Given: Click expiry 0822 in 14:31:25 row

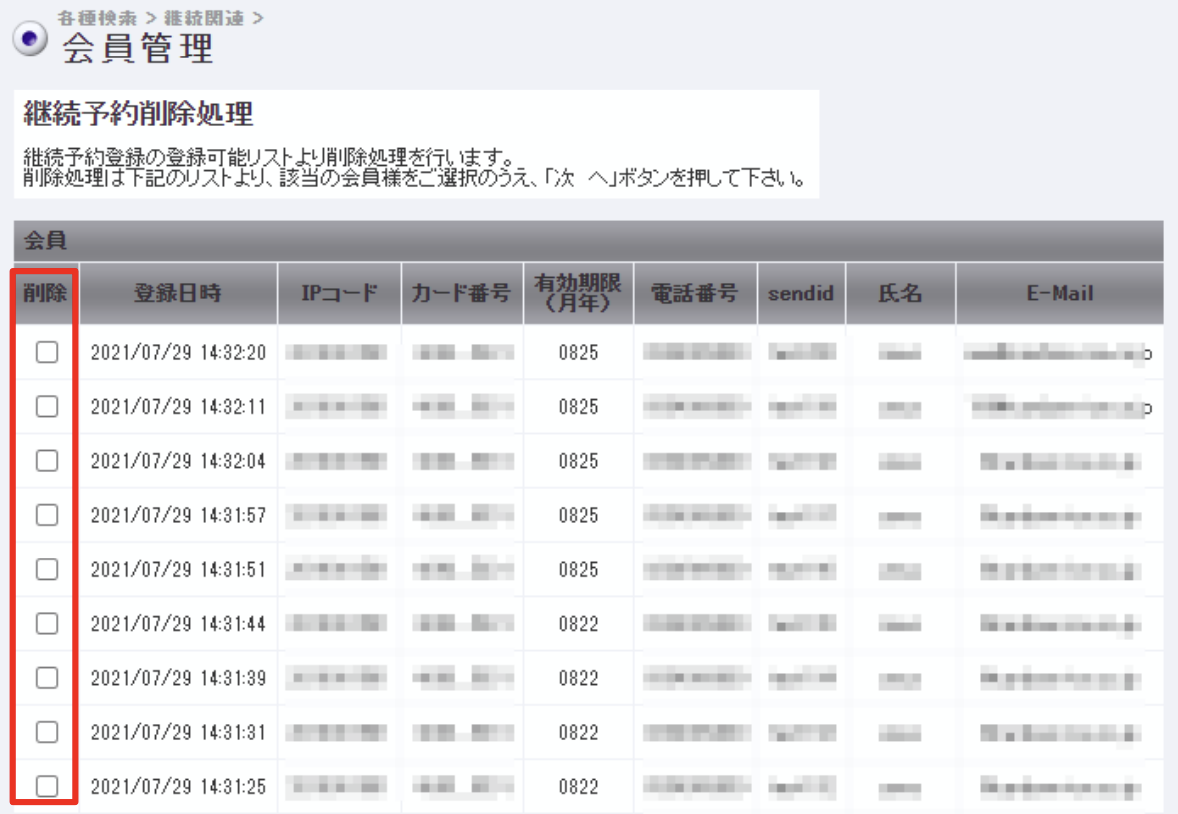Looking at the screenshot, I should (x=578, y=787).
